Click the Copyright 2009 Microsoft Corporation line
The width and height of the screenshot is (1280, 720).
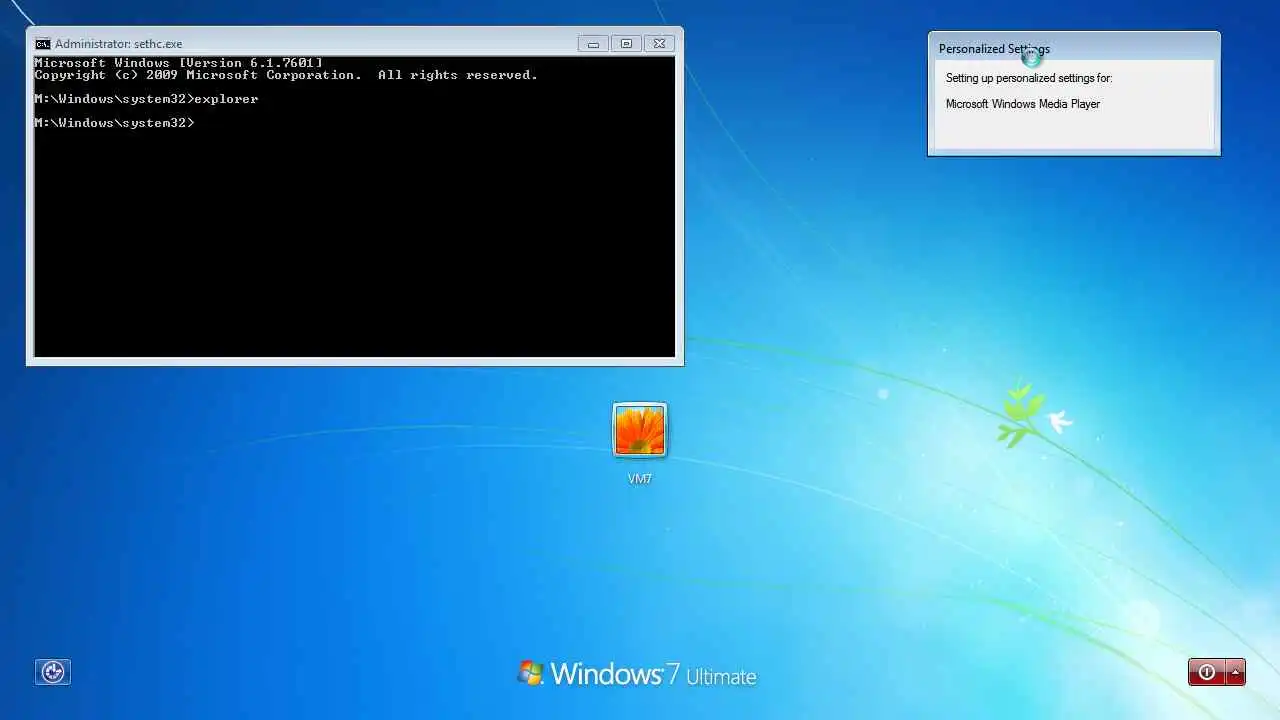pos(286,75)
